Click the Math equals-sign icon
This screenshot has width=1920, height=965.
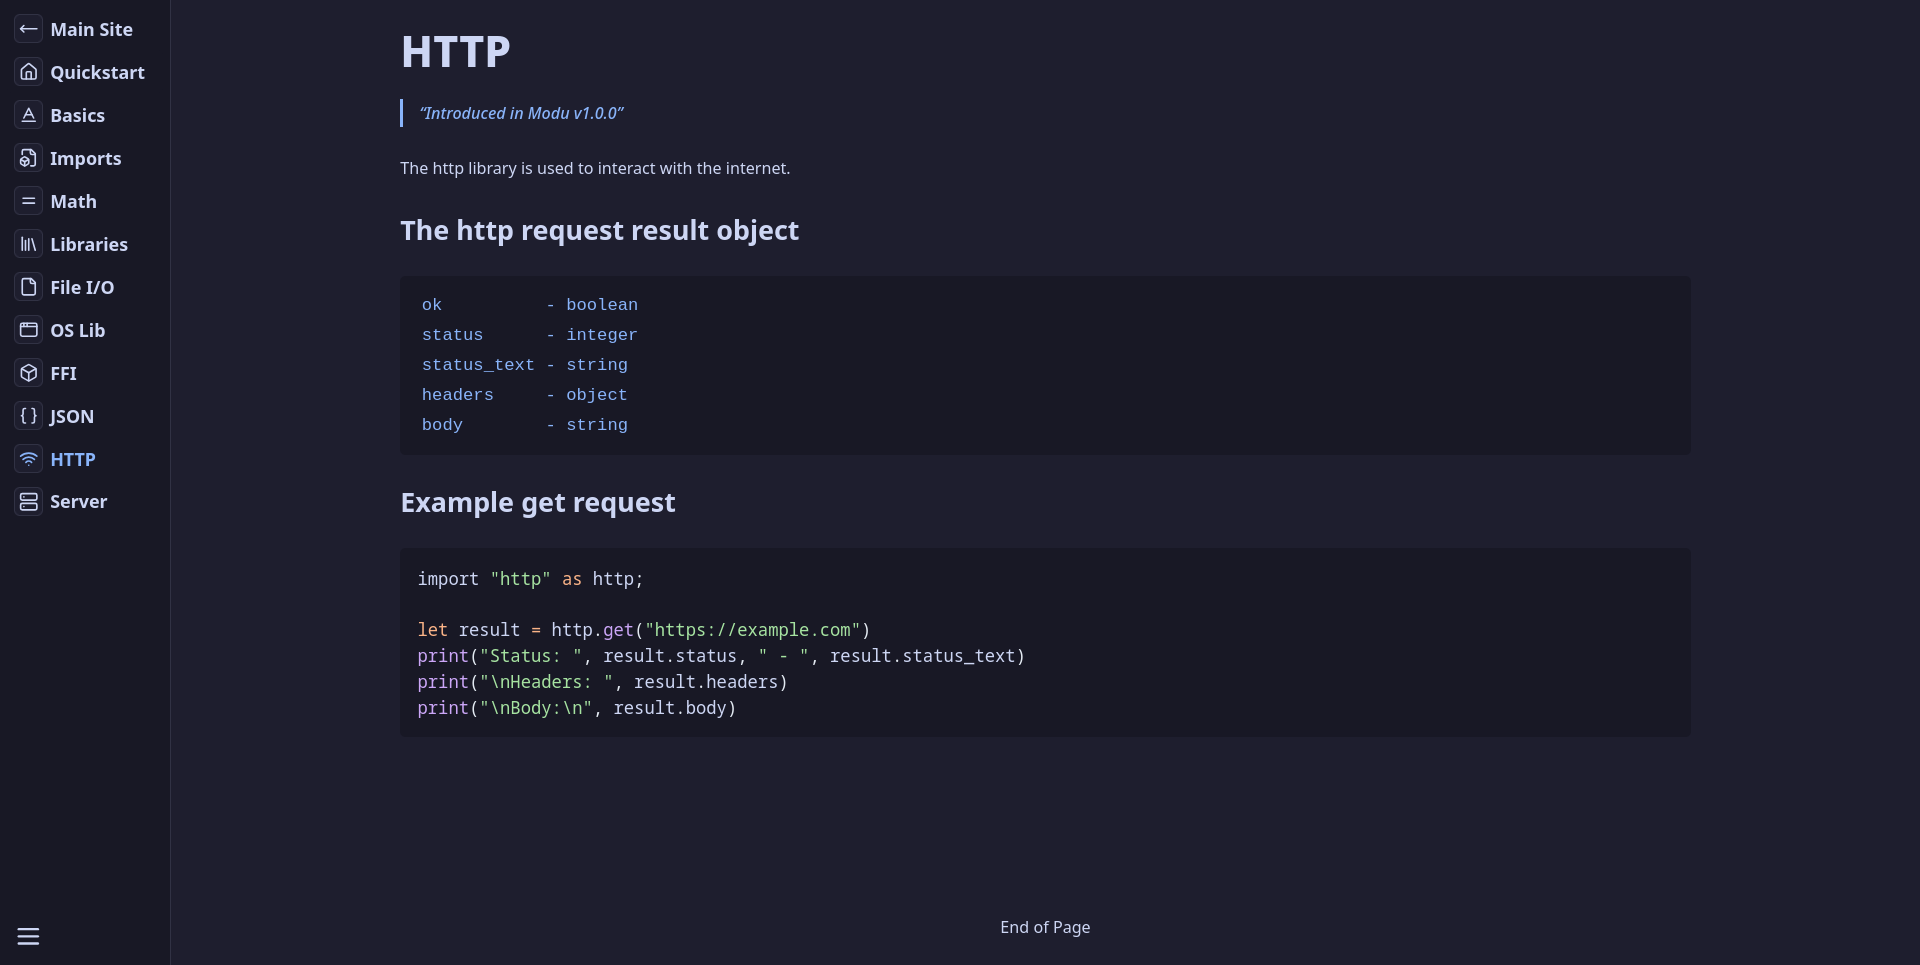[x=29, y=201]
